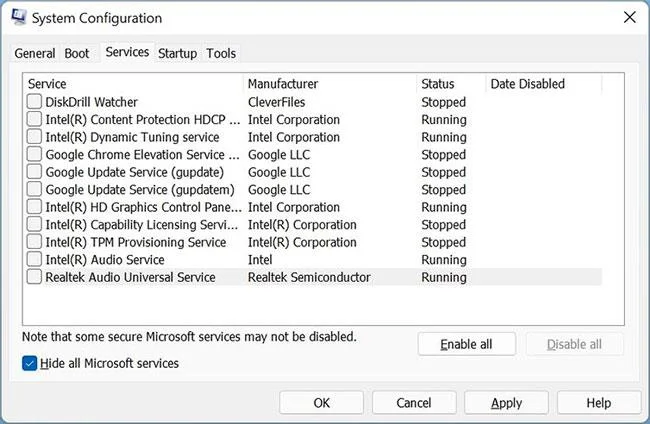The height and width of the screenshot is (424, 650).
Task: Click Stopped status of DiskDrill Watcher
Action: [444, 102]
